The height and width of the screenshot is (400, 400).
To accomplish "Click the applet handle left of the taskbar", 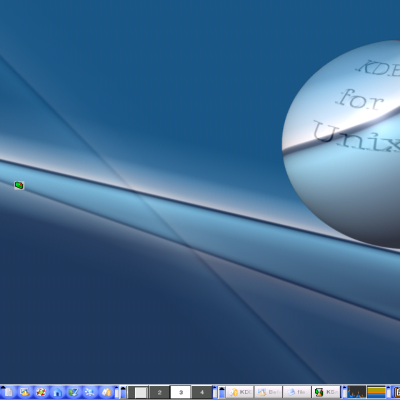I will click(x=215, y=392).
